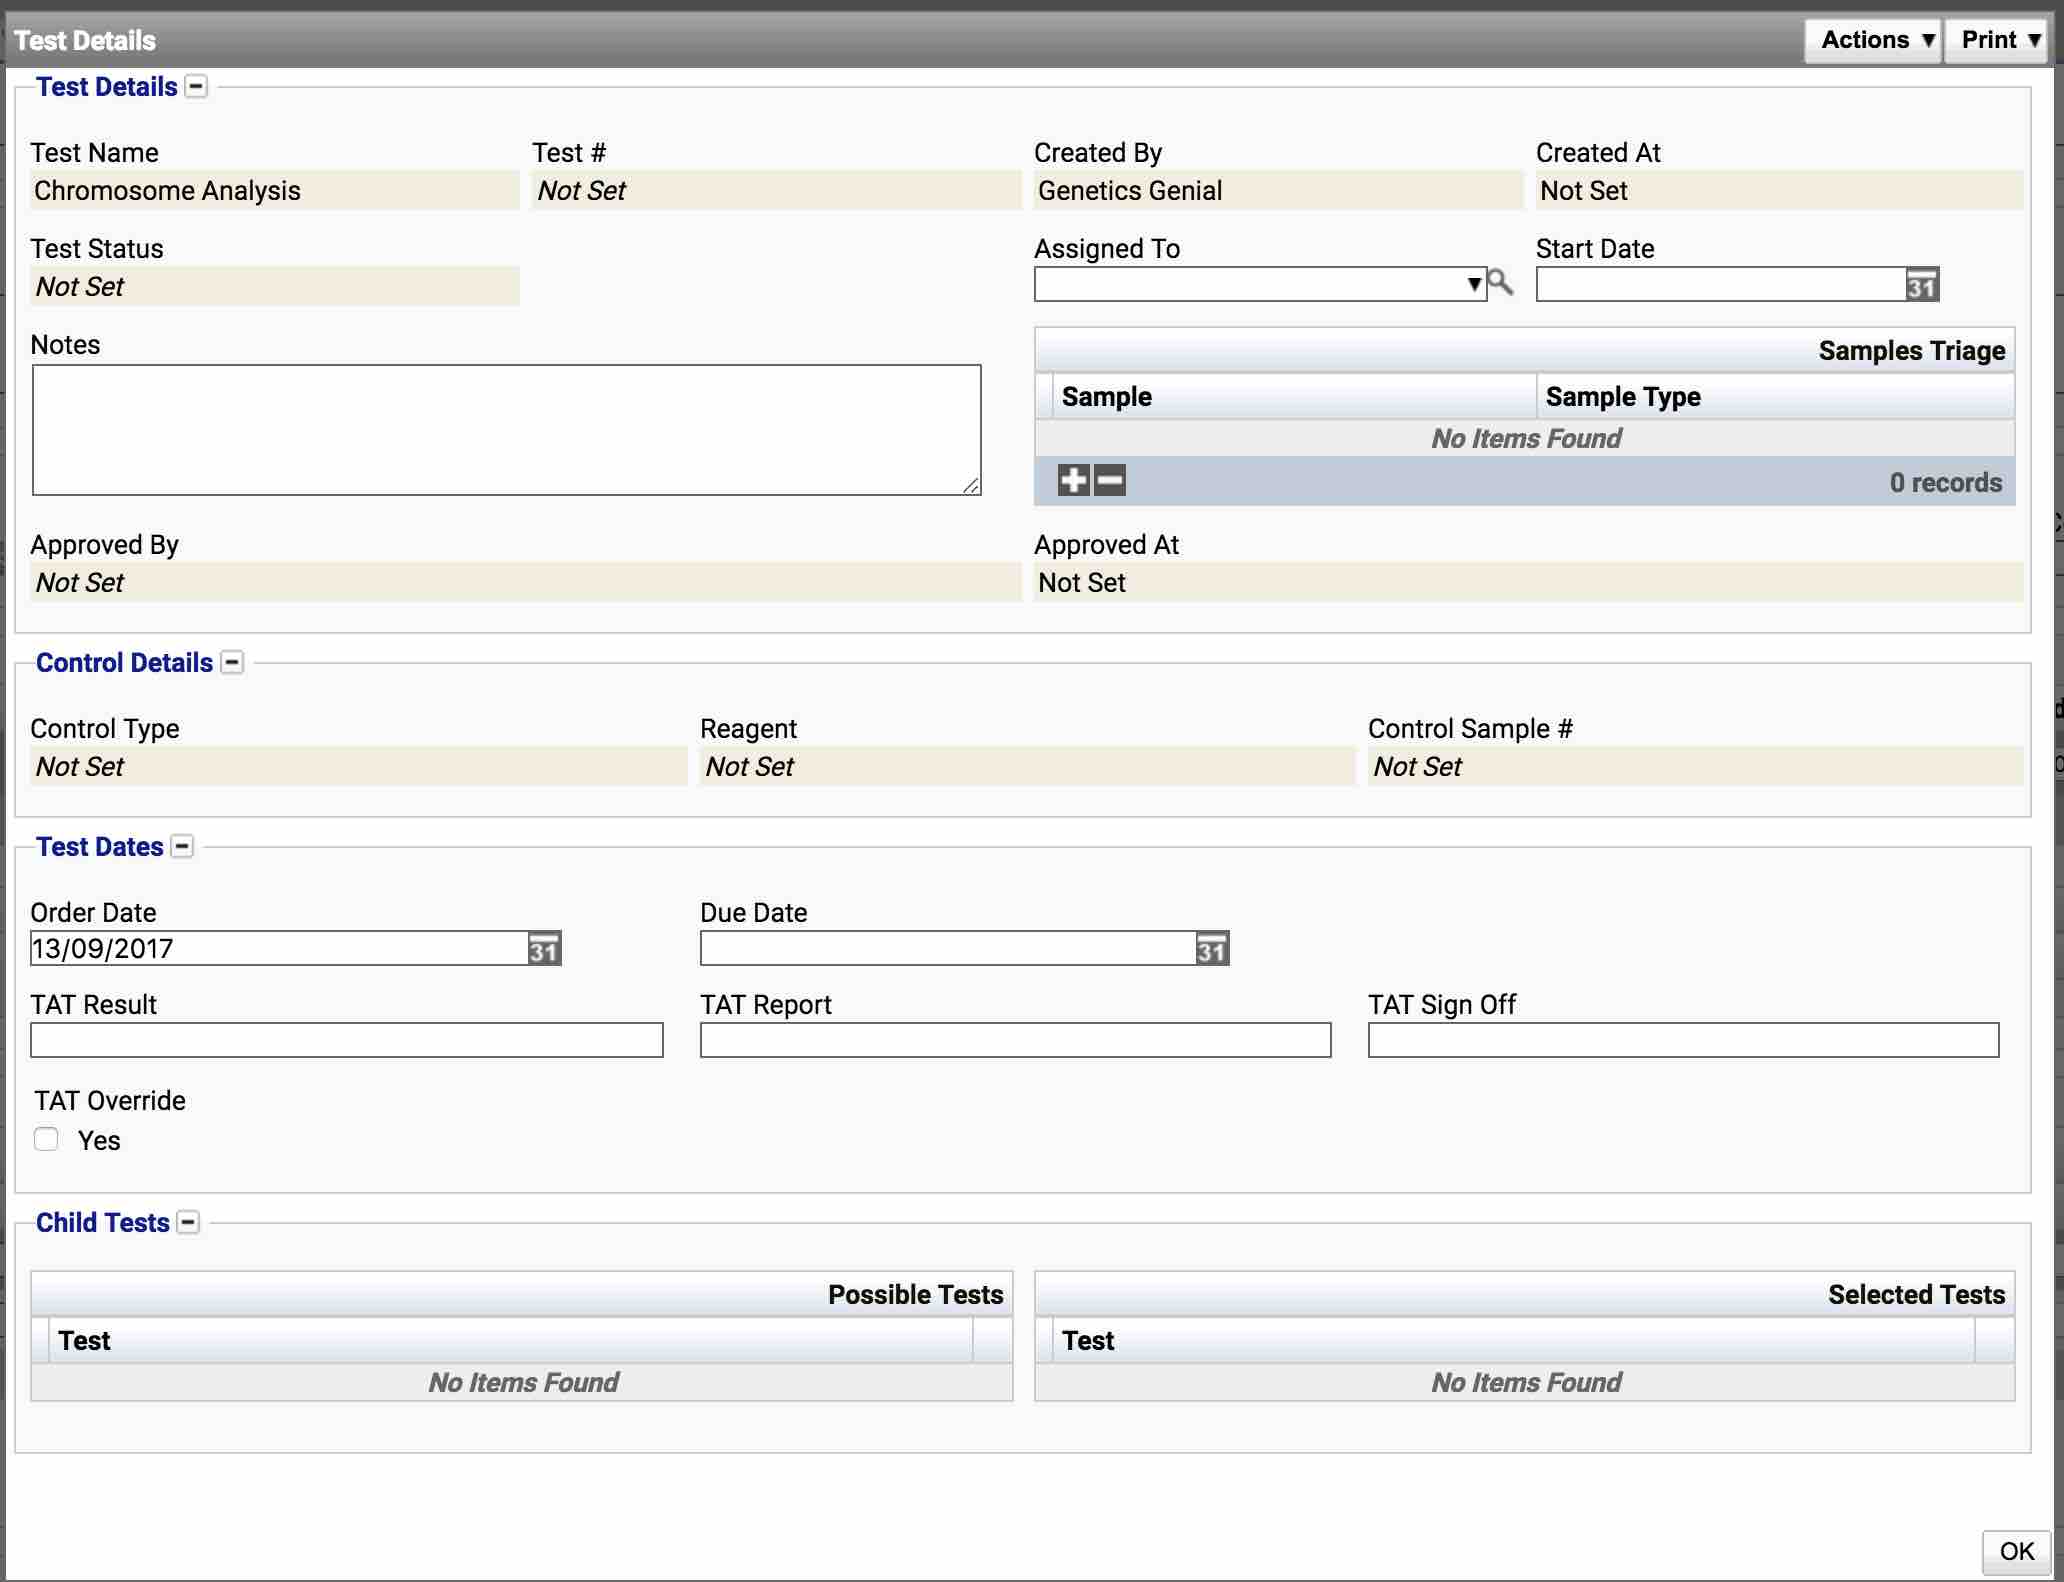This screenshot has height=1582, width=2064.
Task: Click the Sample column header in Samples Triage
Action: tap(1294, 396)
